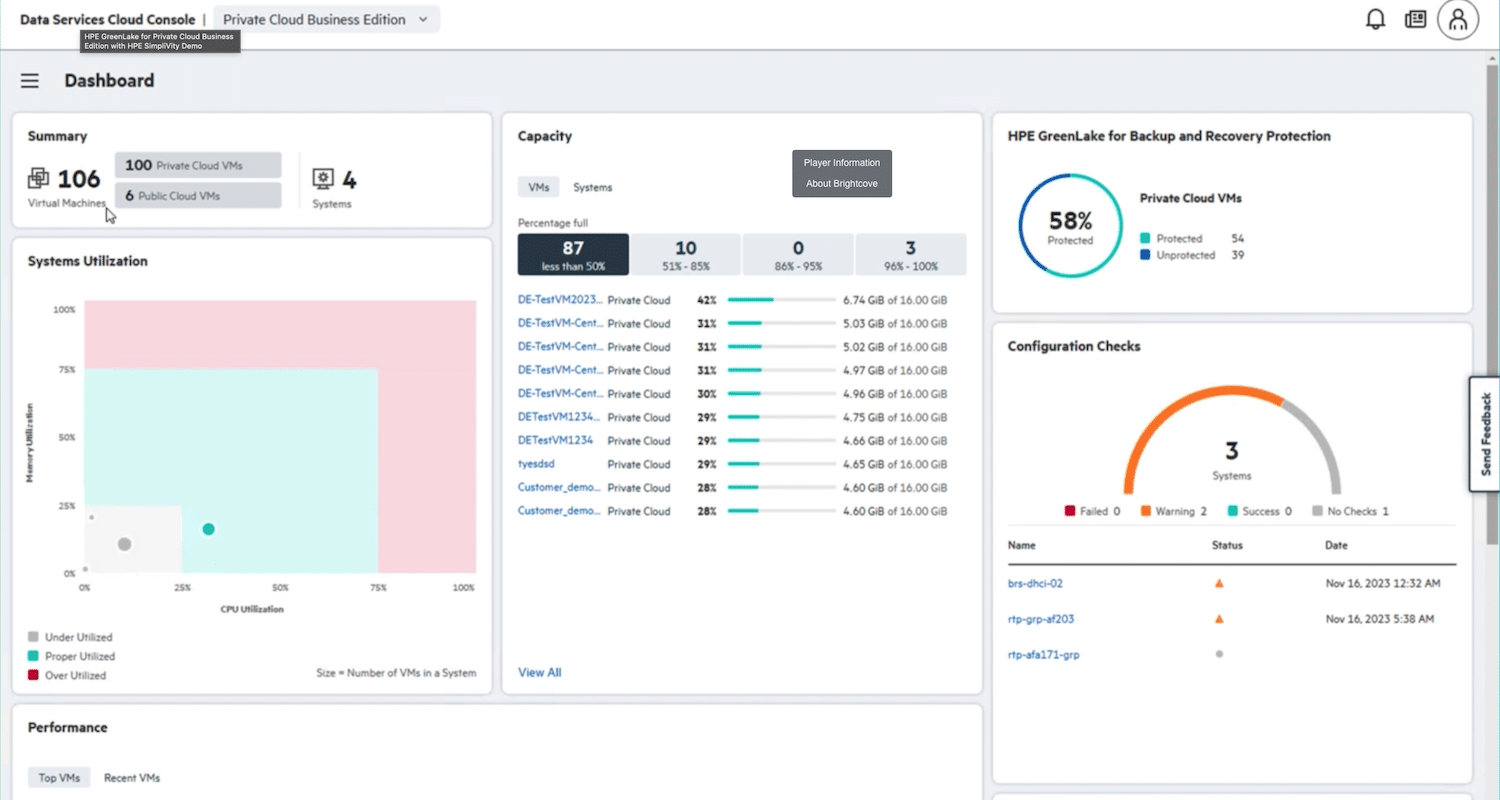The image size is (1500, 800).
Task: Open the hamburger navigation menu
Action: pos(30,81)
